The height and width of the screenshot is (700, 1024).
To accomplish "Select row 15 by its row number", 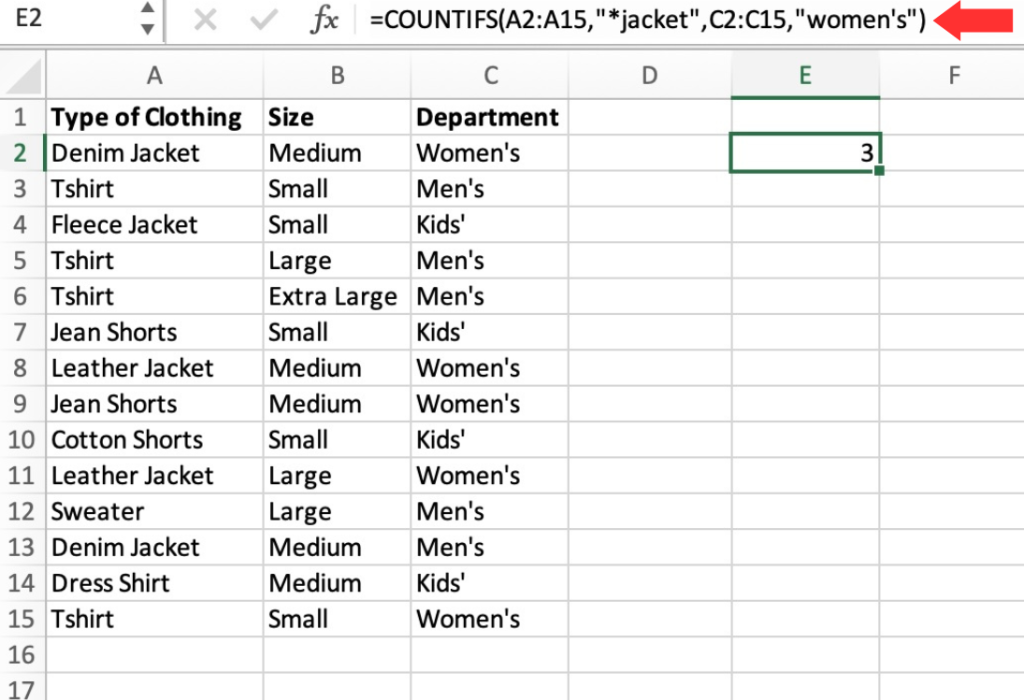I will point(22,619).
